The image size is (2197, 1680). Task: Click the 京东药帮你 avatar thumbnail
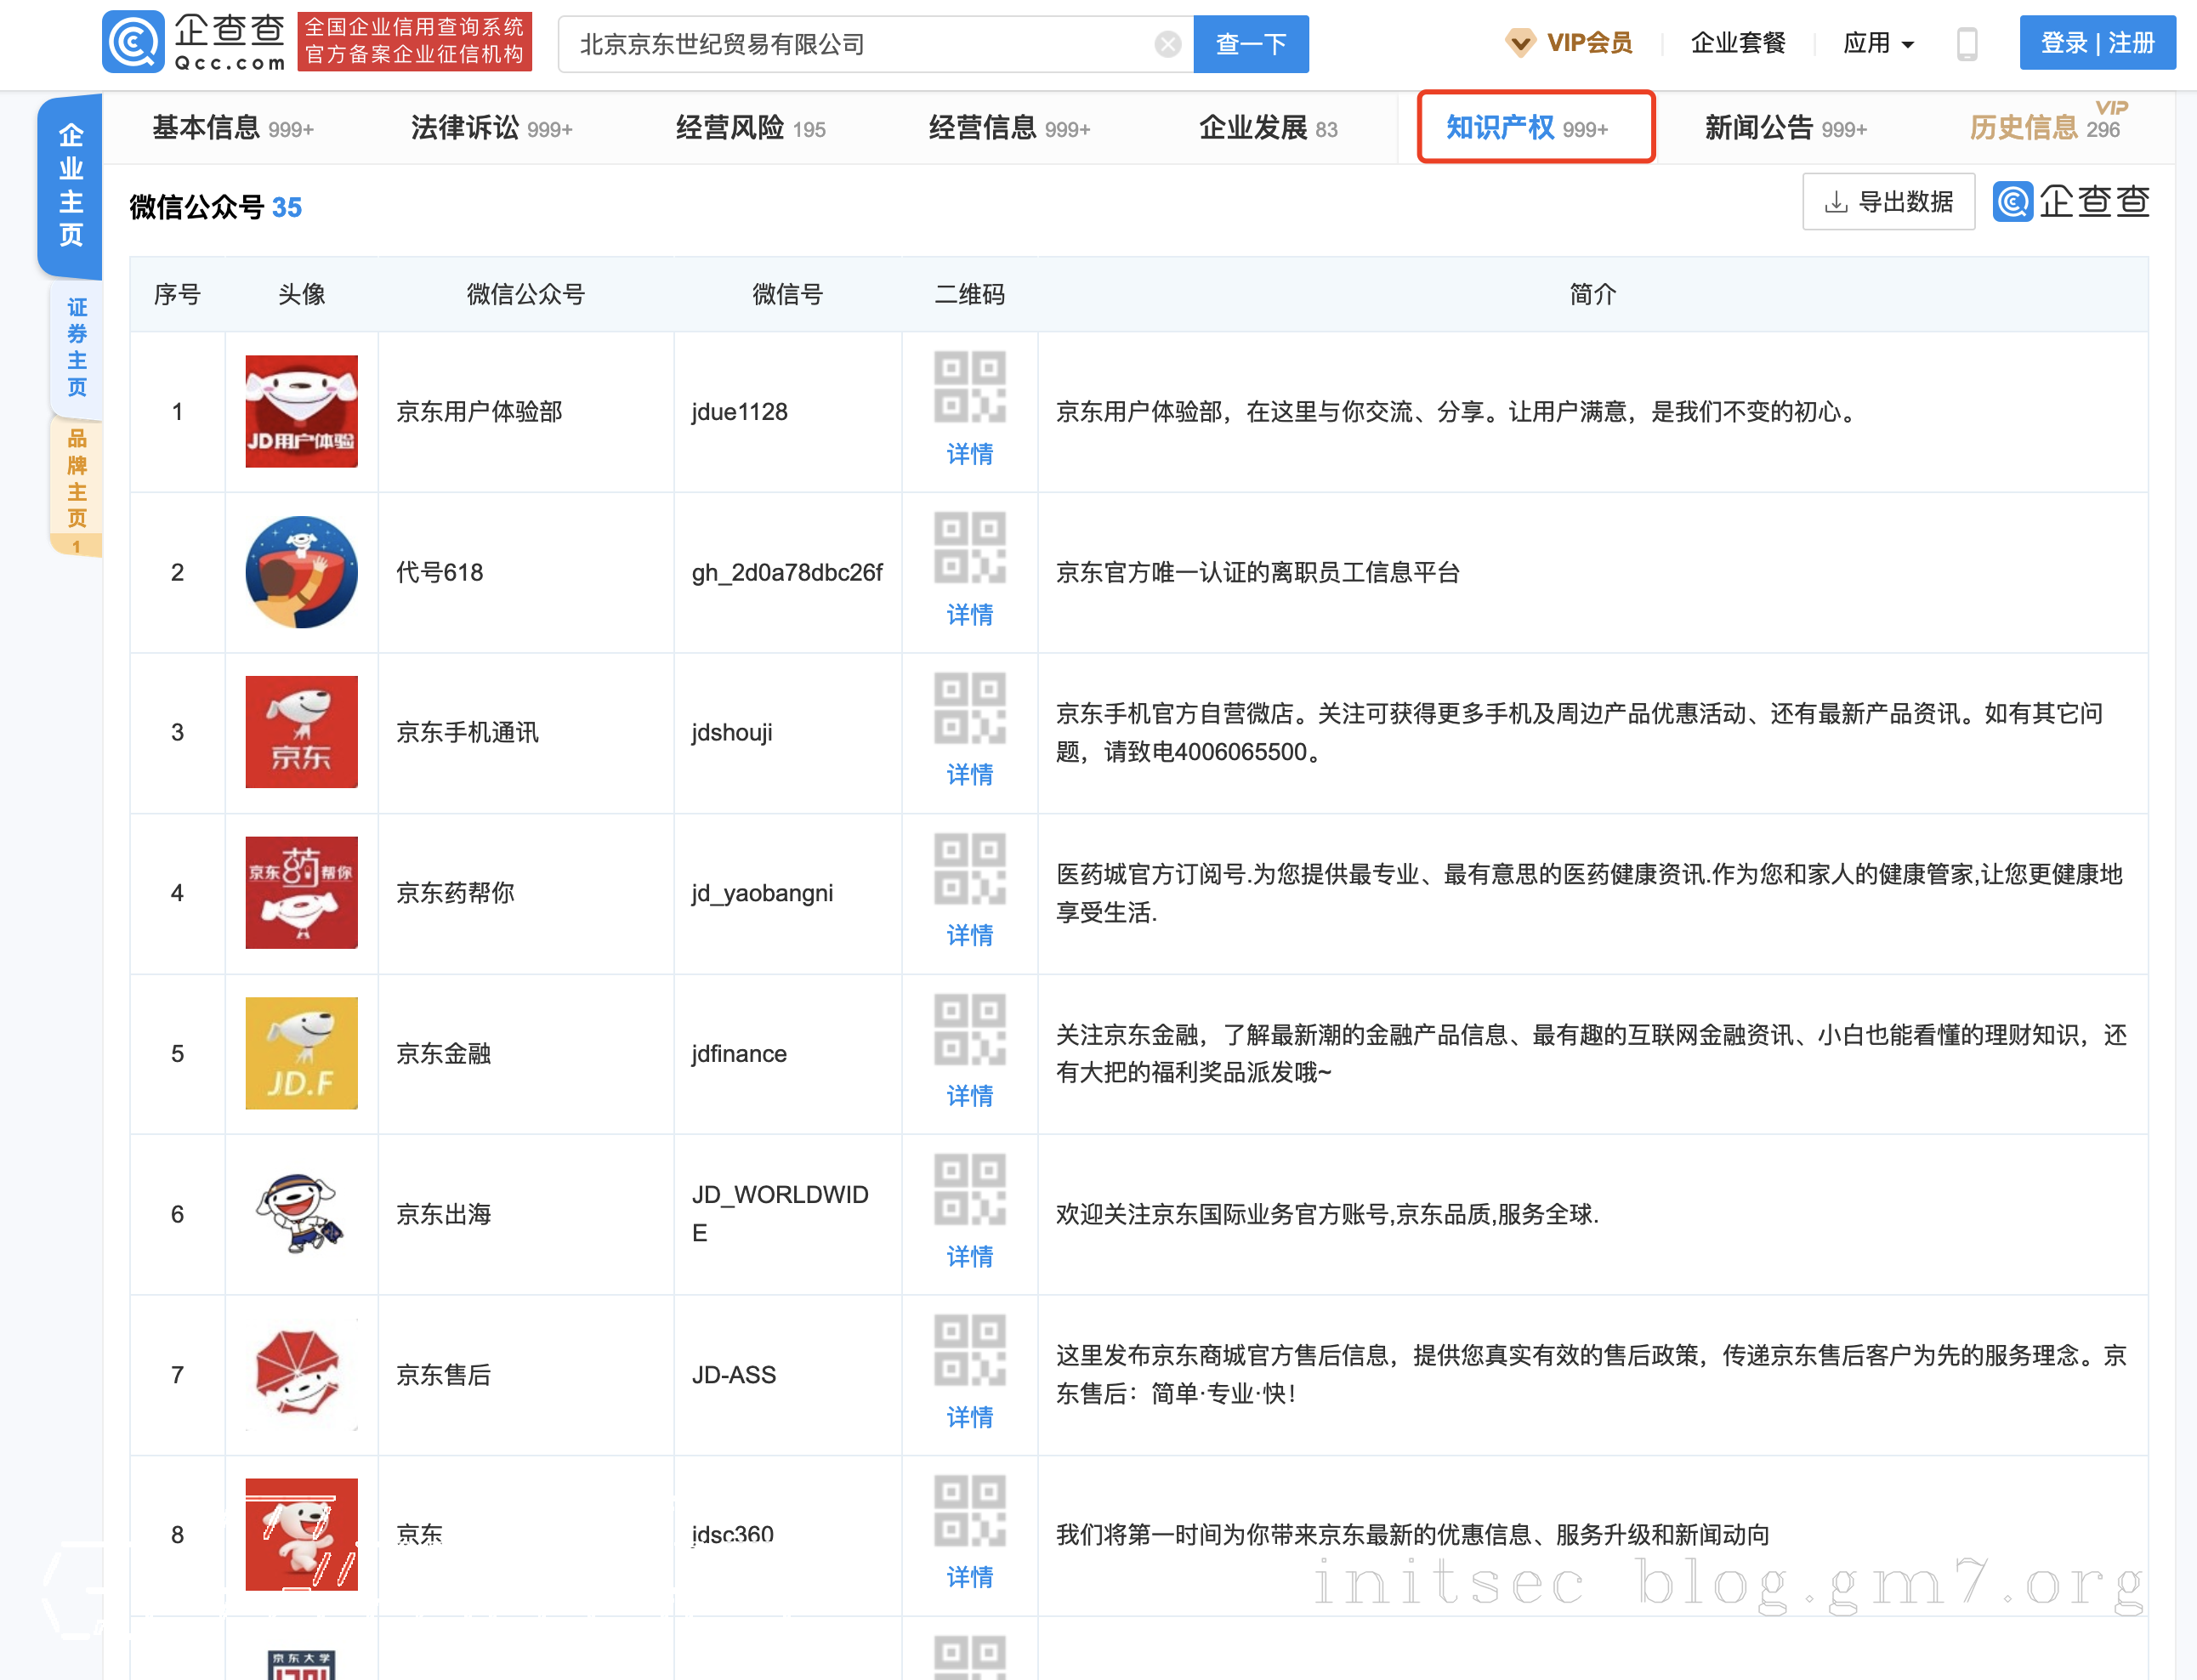pos(301,893)
